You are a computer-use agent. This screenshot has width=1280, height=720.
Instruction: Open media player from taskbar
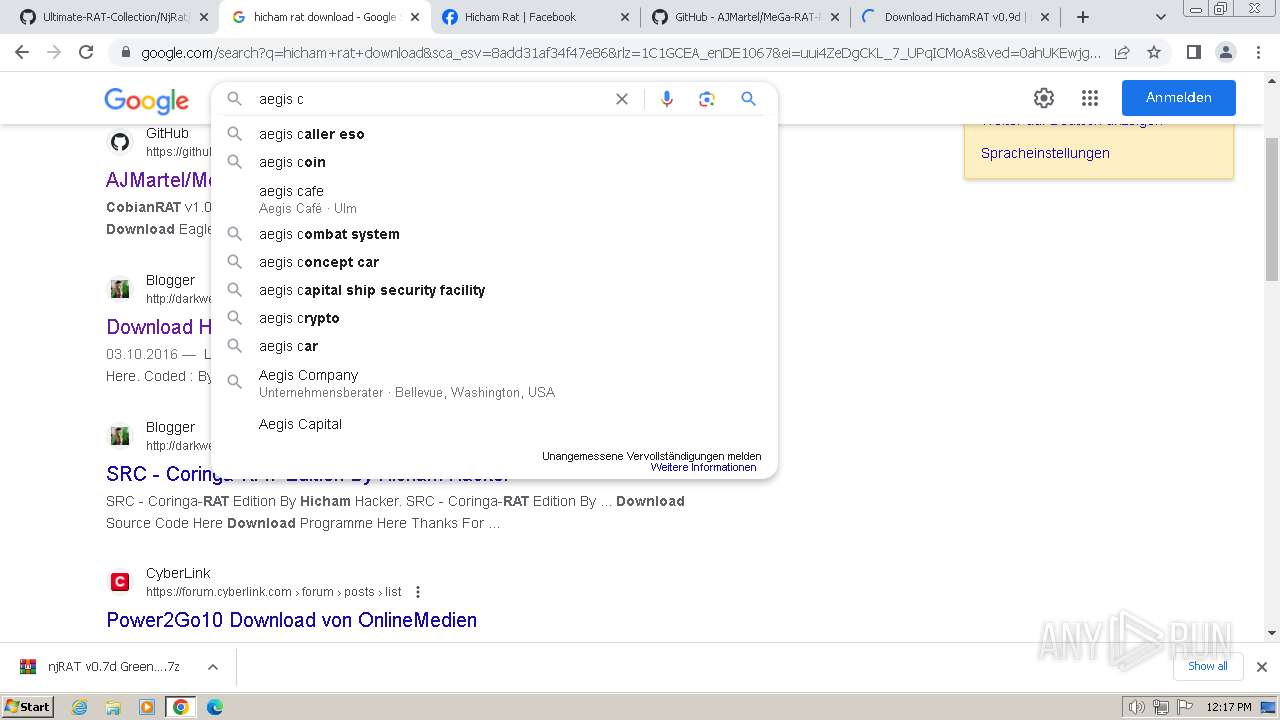tap(147, 707)
